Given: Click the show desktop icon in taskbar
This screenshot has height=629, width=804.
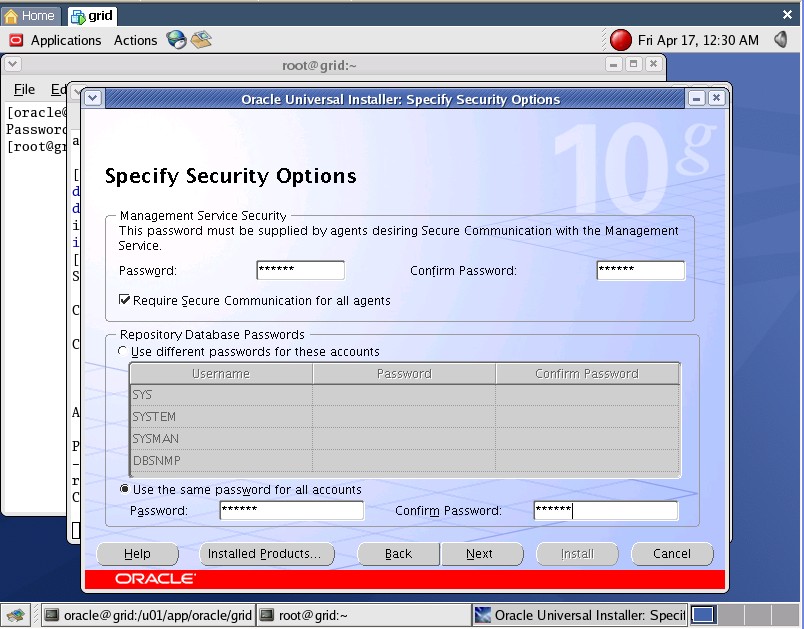Looking at the screenshot, I should (x=15, y=615).
